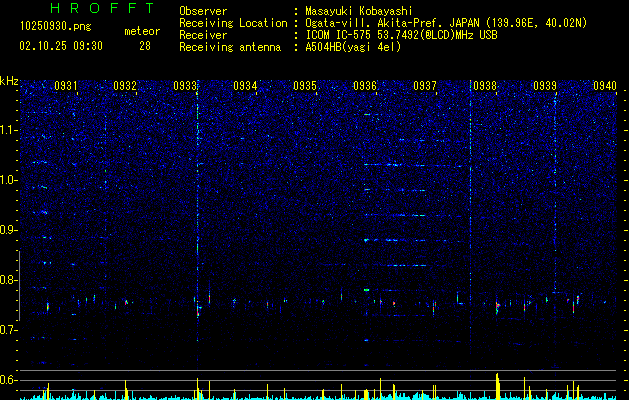
Task: Click the A504HB(yagi 4el) antenna text
Action: (353, 47)
